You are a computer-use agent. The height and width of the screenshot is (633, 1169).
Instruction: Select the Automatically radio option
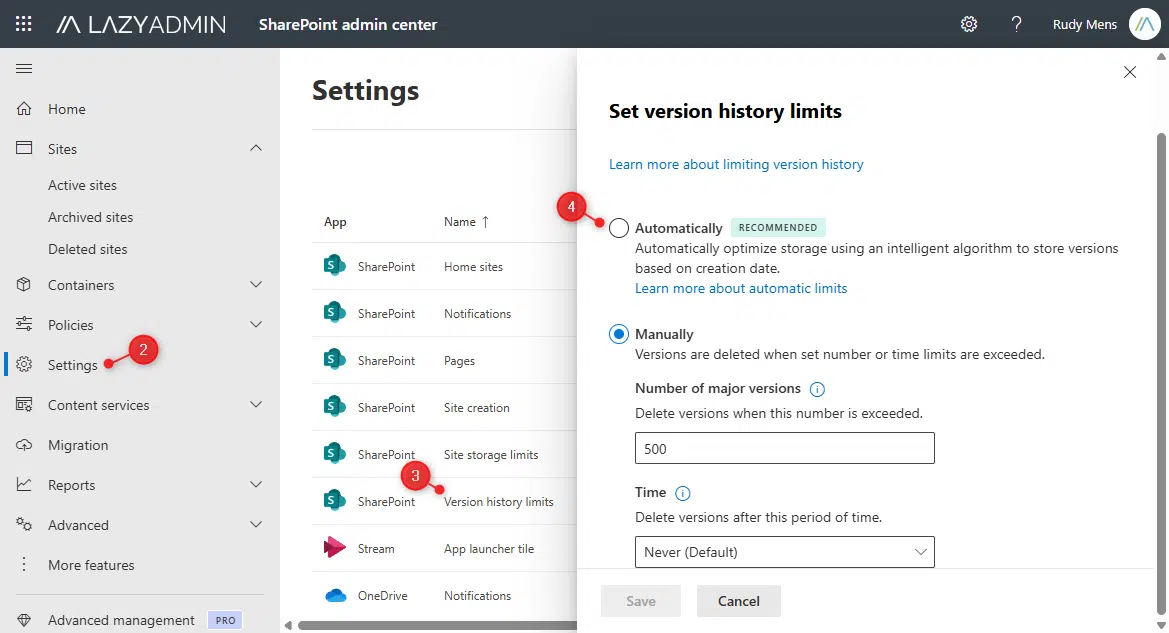click(619, 228)
